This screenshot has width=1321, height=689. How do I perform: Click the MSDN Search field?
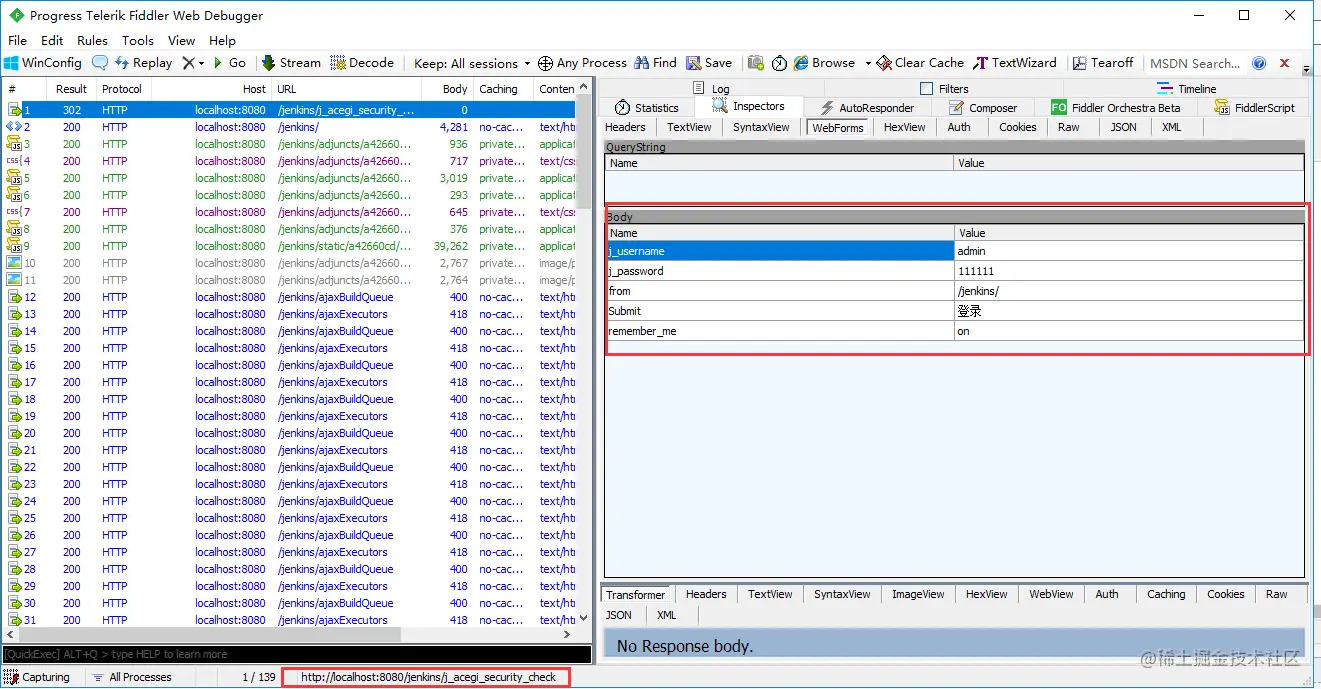[x=1195, y=63]
